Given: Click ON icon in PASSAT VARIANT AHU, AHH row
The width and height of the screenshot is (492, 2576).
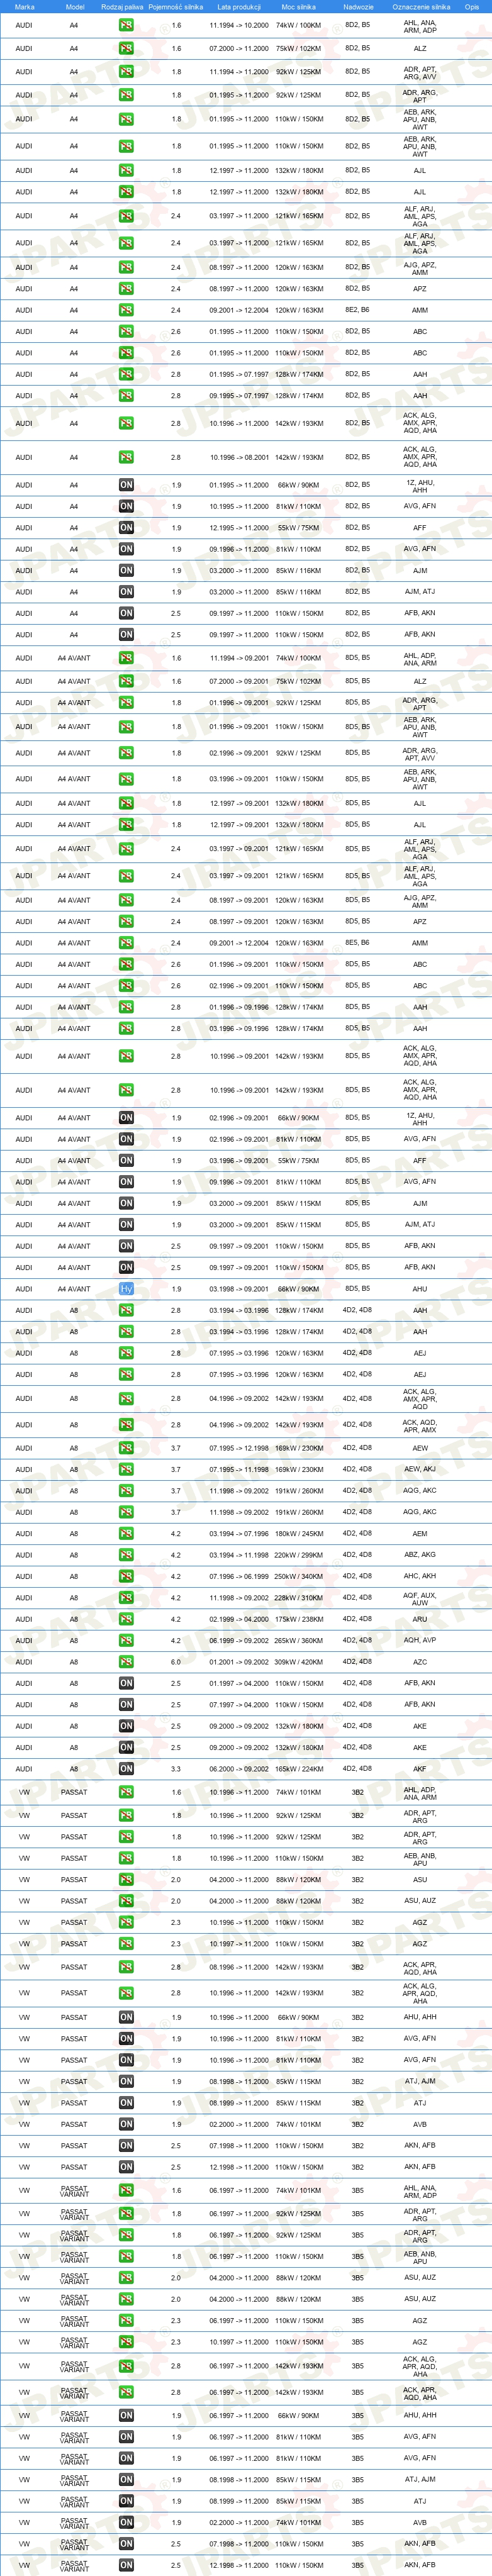Looking at the screenshot, I should 126,2416.
